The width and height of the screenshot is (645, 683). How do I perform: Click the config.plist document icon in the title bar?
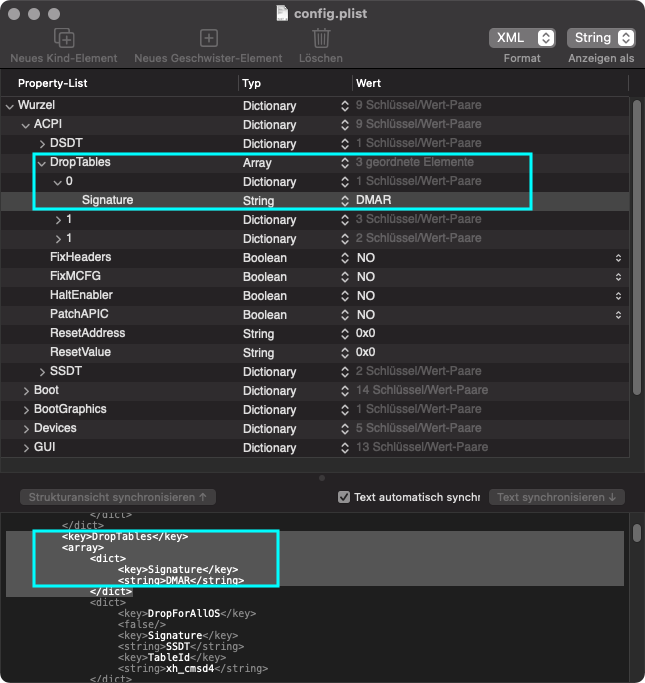pos(282,13)
